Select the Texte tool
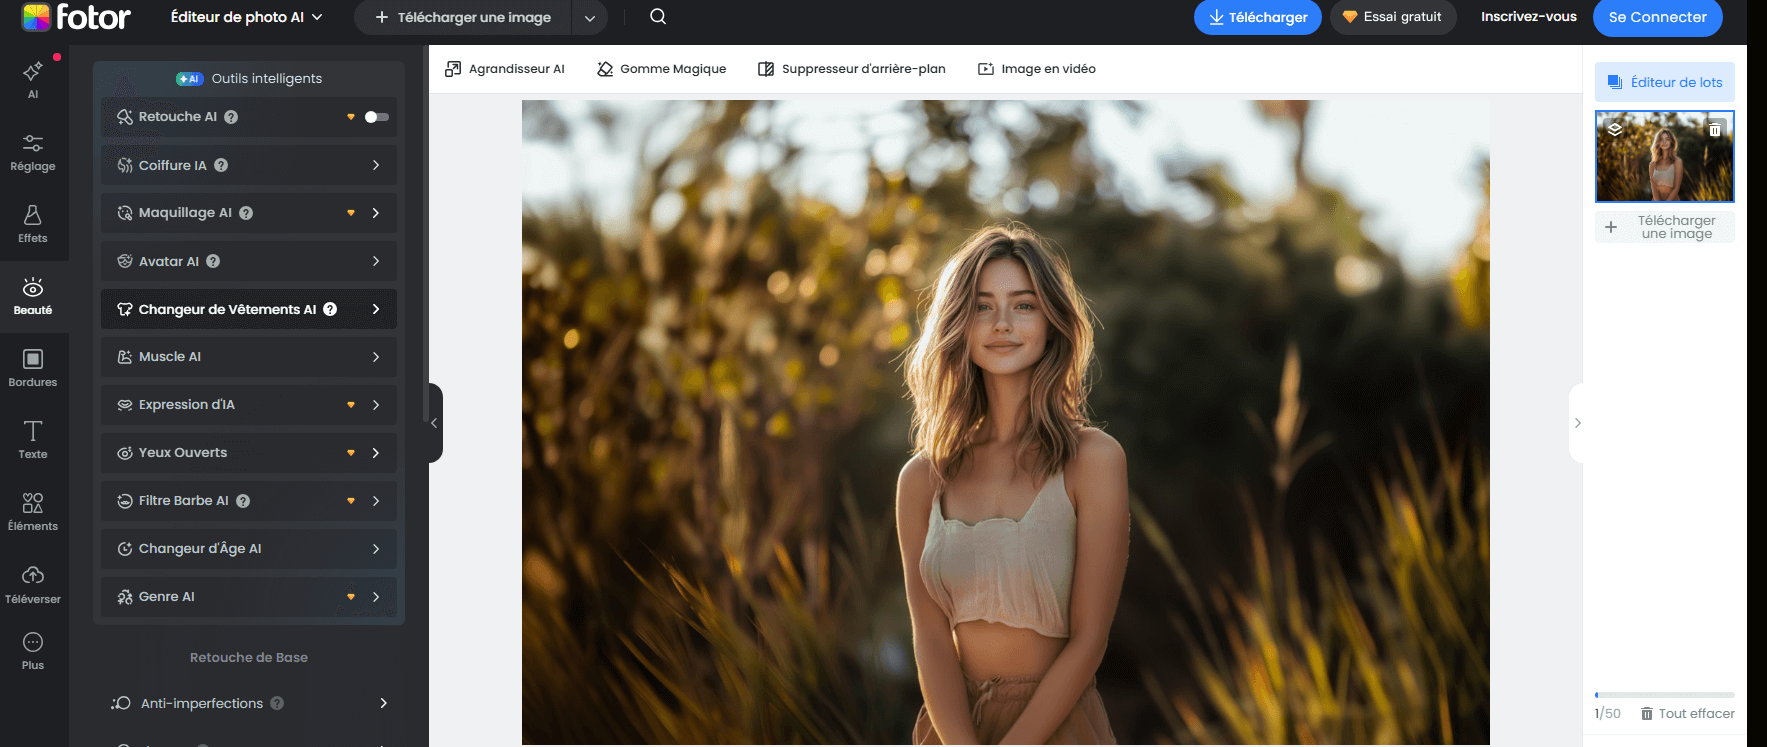The width and height of the screenshot is (1767, 747). coord(33,439)
